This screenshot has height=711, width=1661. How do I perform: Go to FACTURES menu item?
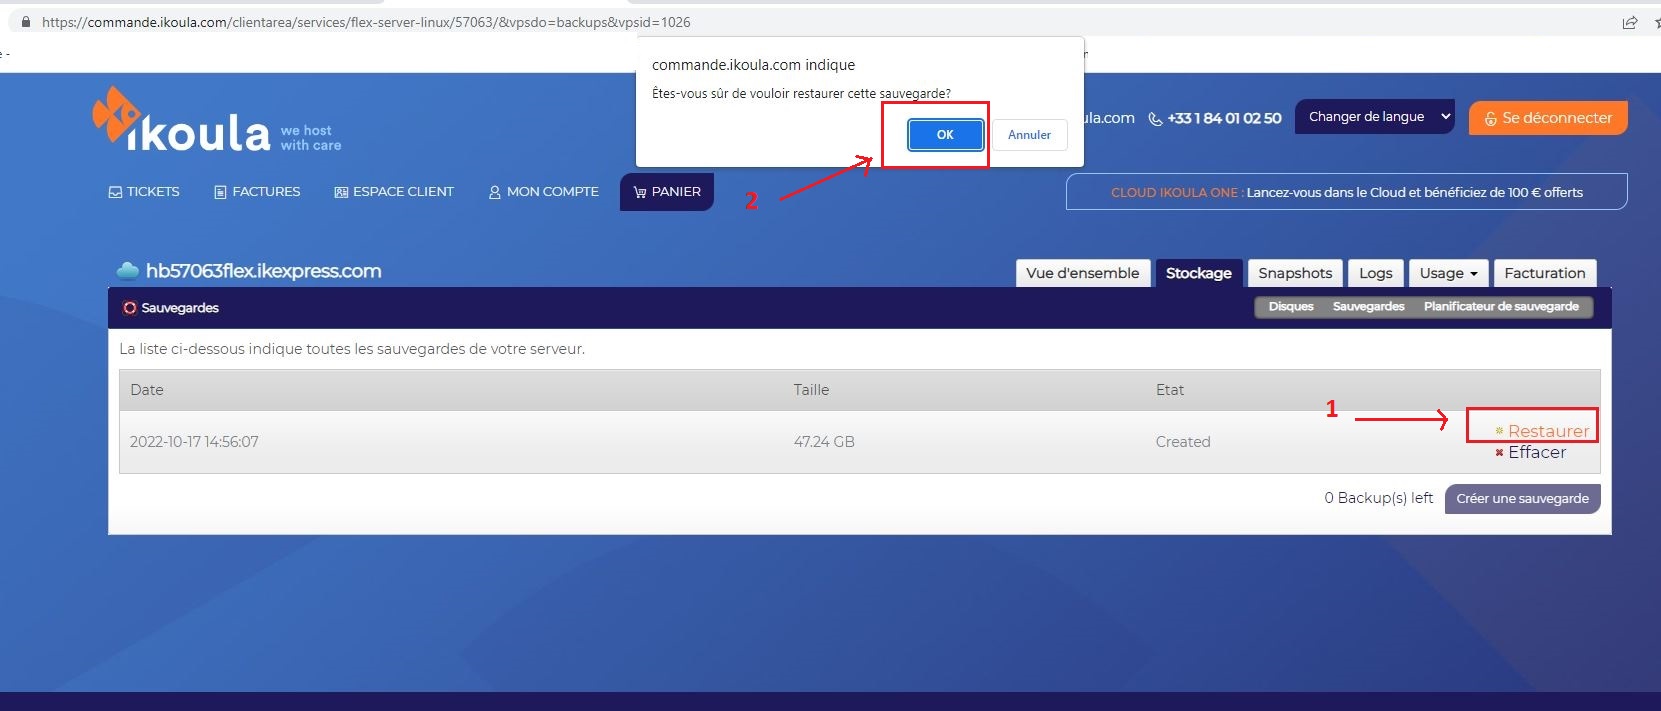pyautogui.click(x=257, y=191)
